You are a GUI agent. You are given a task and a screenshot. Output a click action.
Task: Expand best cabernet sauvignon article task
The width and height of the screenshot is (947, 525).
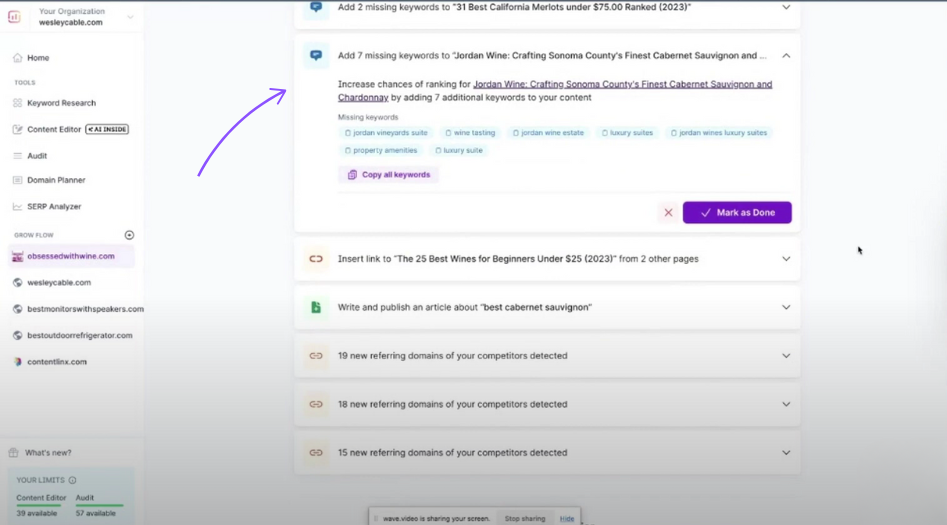pos(786,307)
